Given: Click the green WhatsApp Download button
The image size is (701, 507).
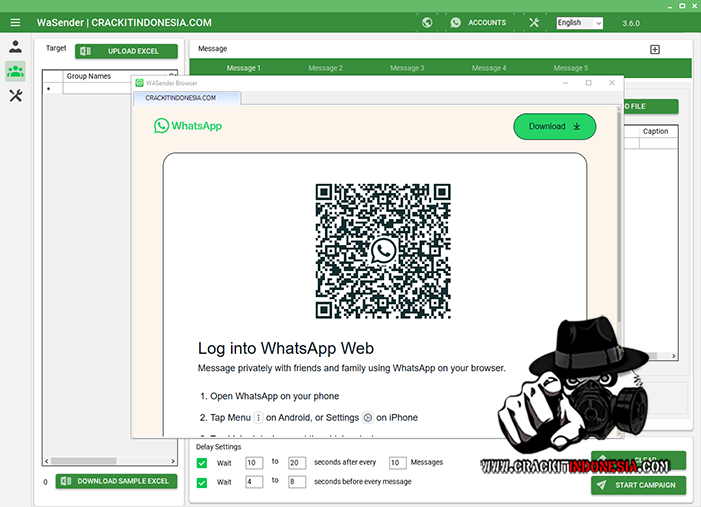Looking at the screenshot, I should click(x=554, y=126).
